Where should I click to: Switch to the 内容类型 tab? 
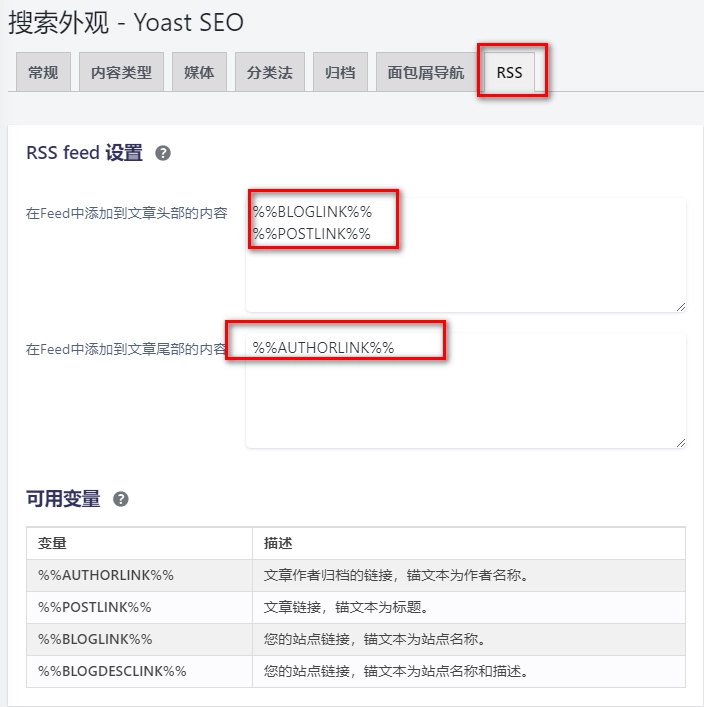[121, 72]
